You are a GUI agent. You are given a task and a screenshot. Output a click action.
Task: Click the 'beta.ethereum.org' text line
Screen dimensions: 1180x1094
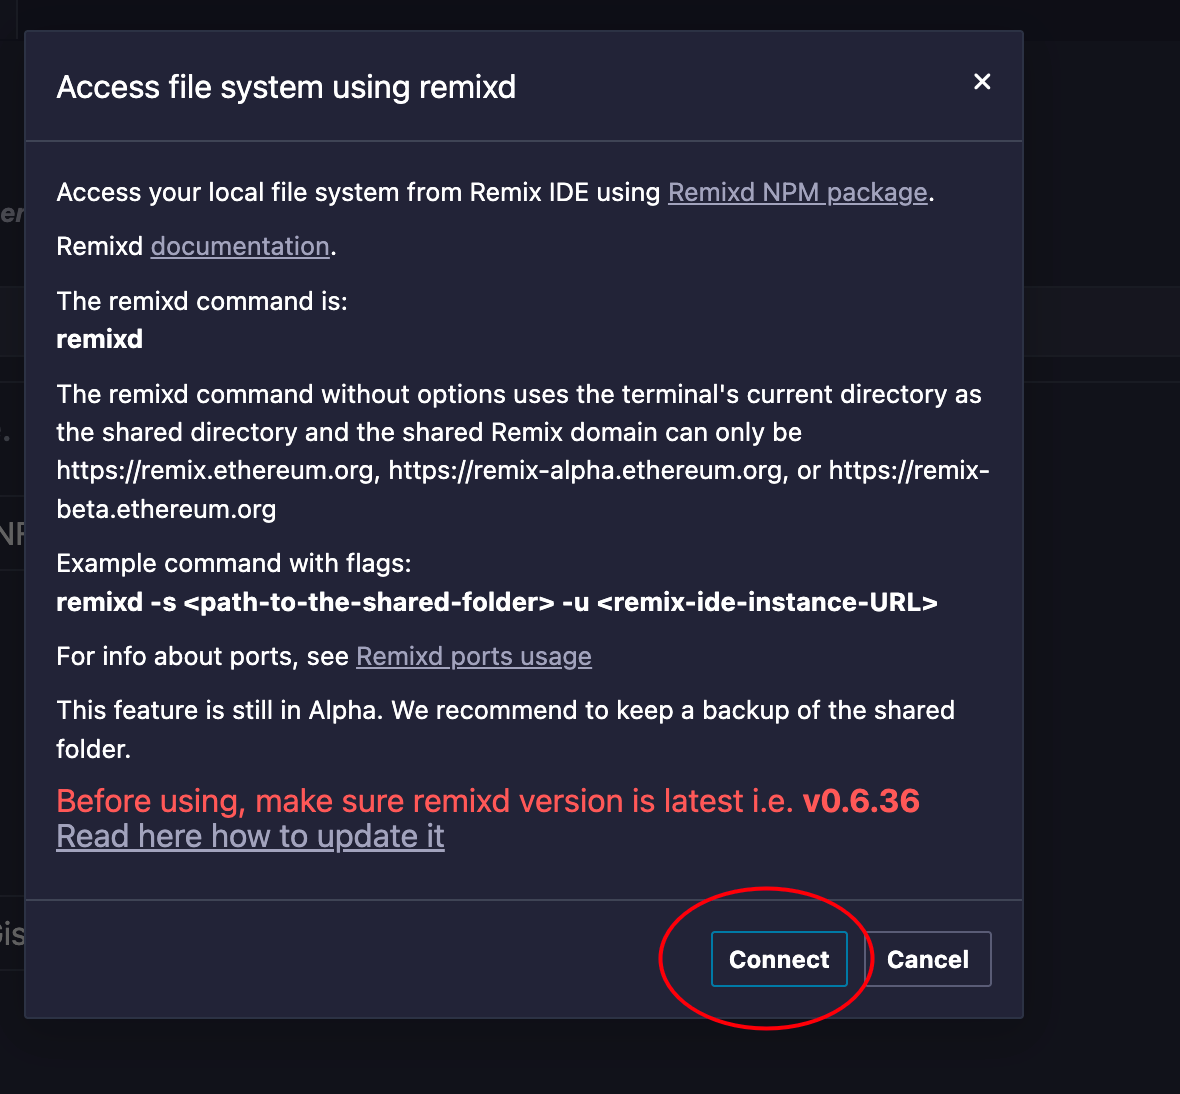pyautogui.click(x=166, y=510)
